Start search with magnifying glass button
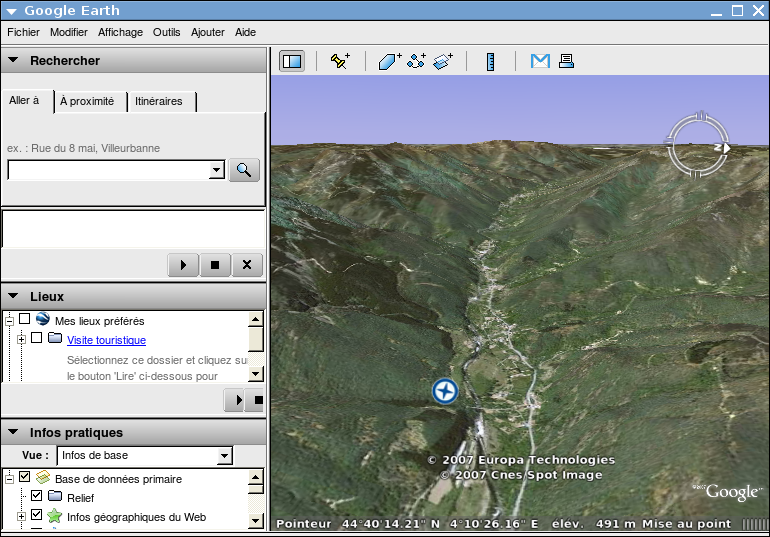Screen dimensions: 770x537 [x=244, y=170]
